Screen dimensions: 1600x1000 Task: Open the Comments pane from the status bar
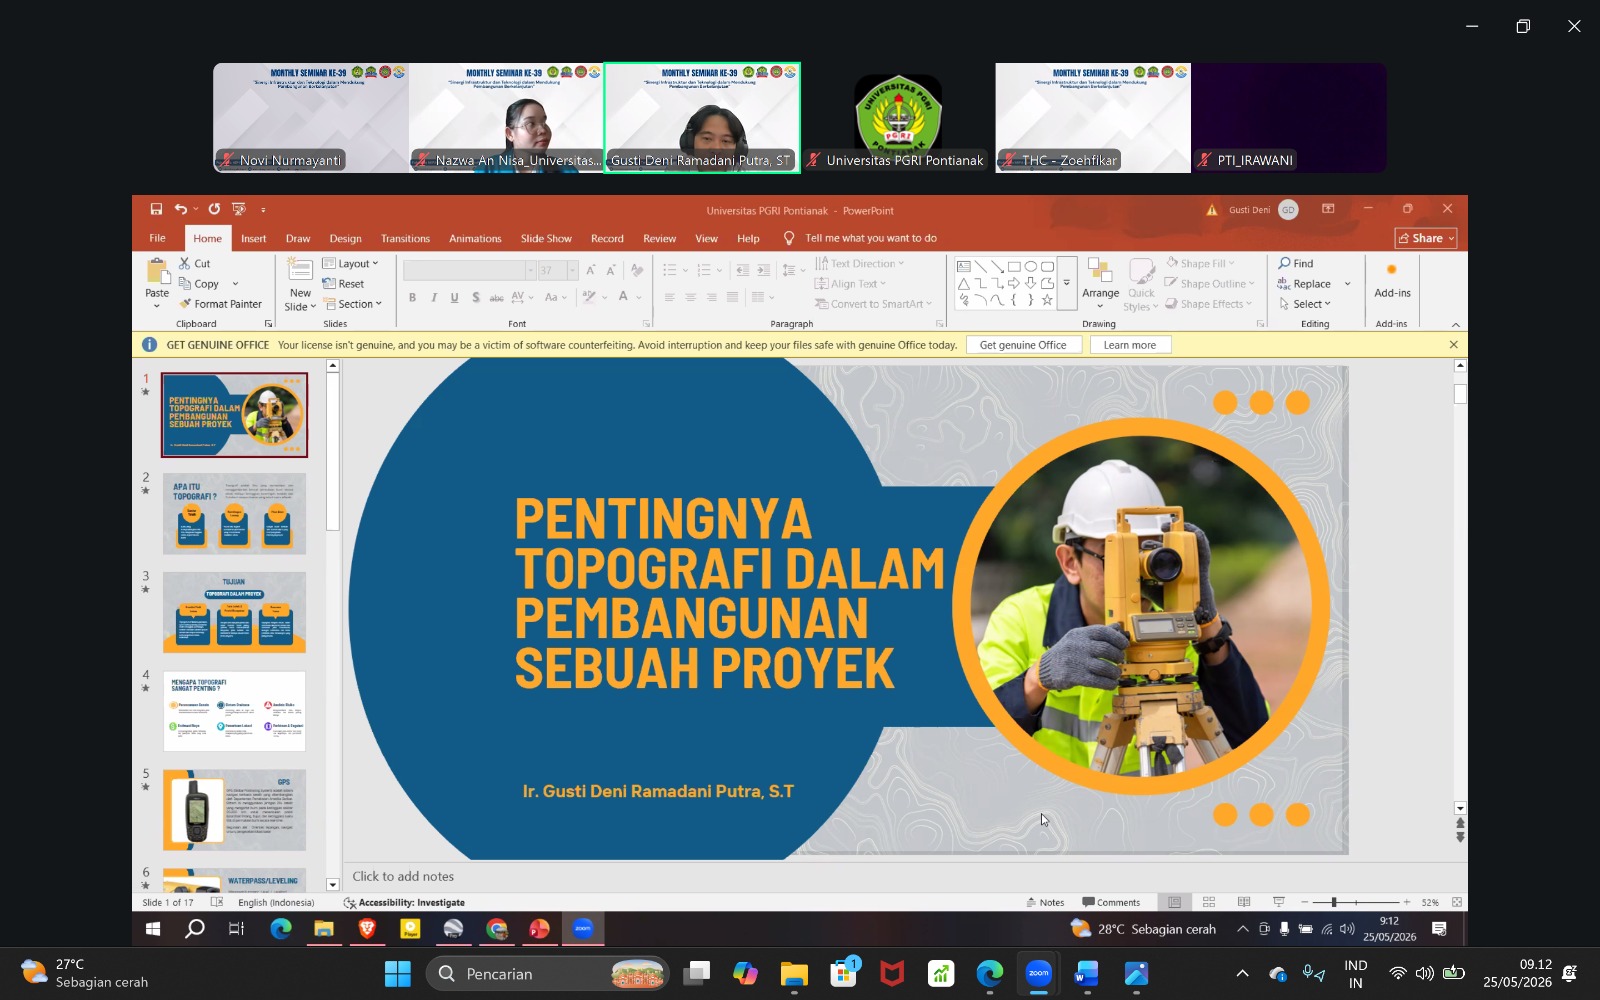pyautogui.click(x=1111, y=902)
